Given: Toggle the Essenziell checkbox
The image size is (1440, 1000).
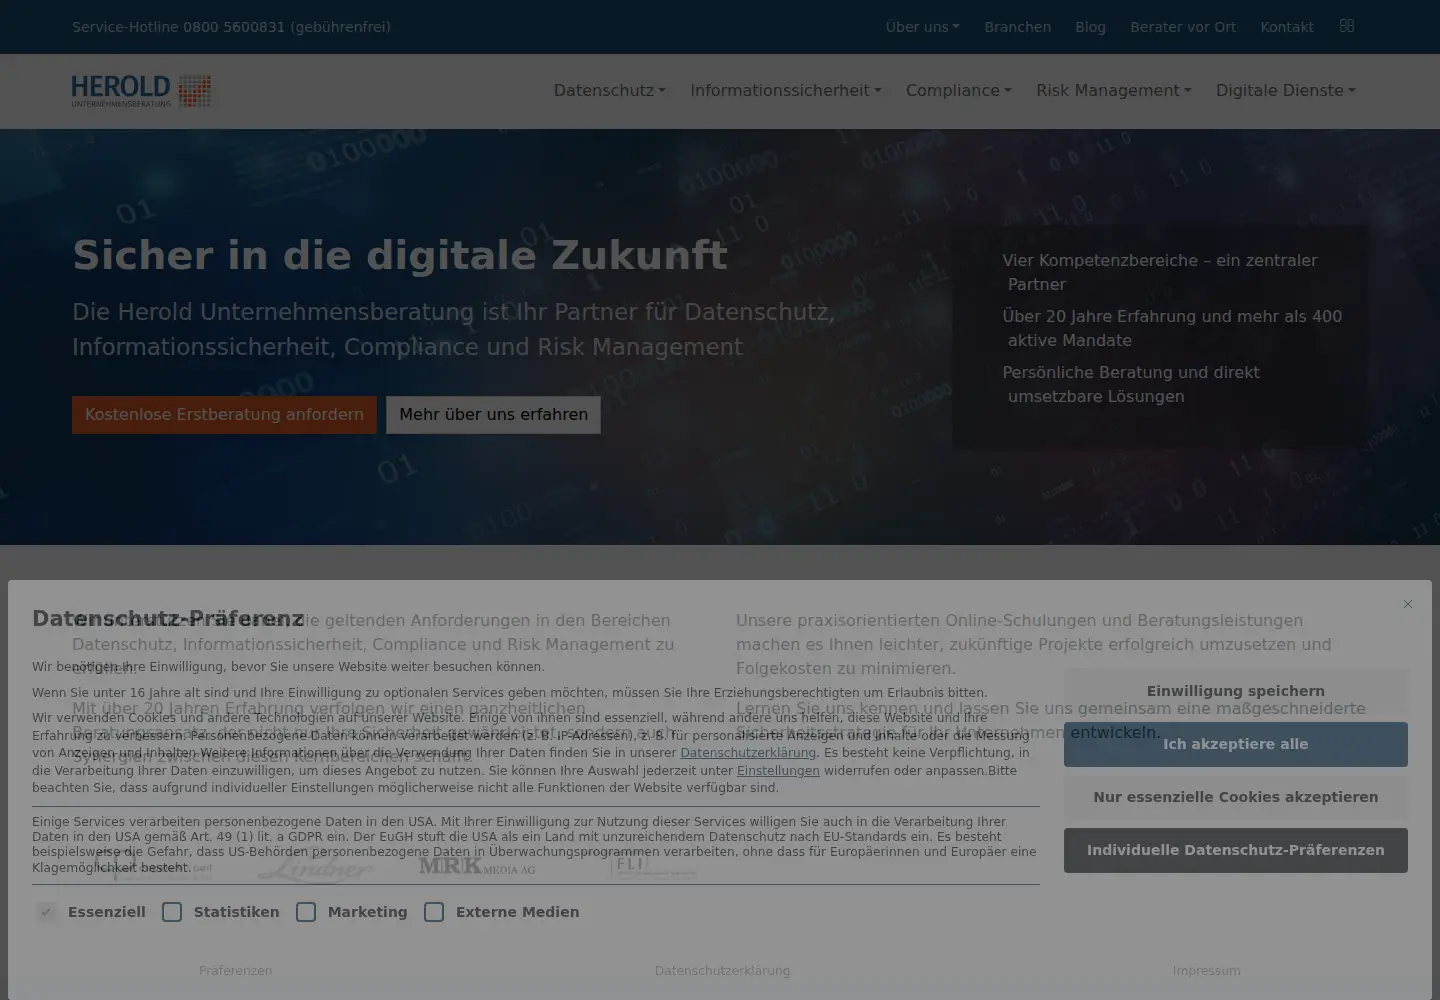Looking at the screenshot, I should [x=46, y=912].
